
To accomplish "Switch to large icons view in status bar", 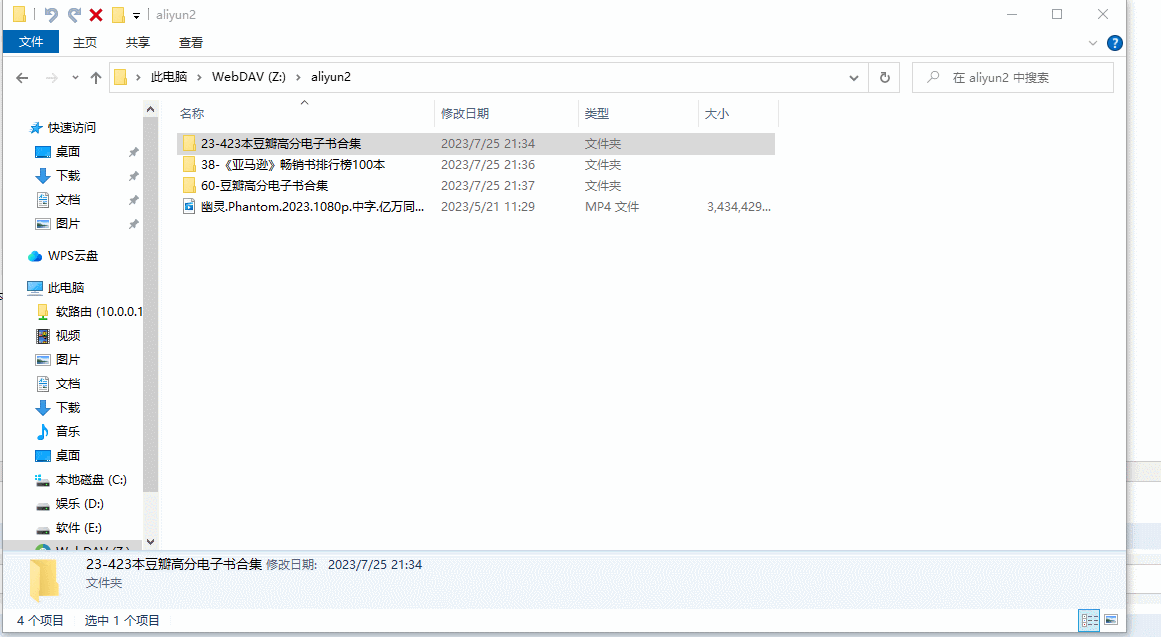I will click(1111, 620).
